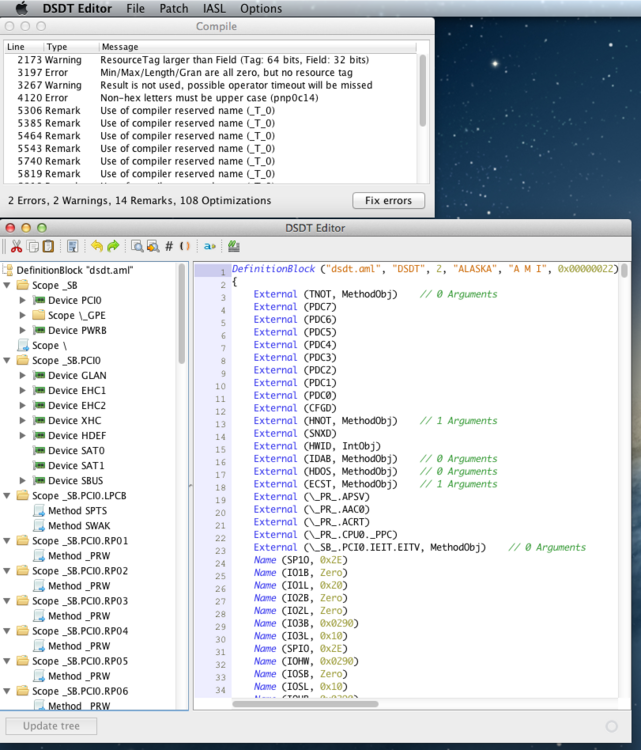
Task: Click the Compile icon in toolbar
Action: (233, 246)
